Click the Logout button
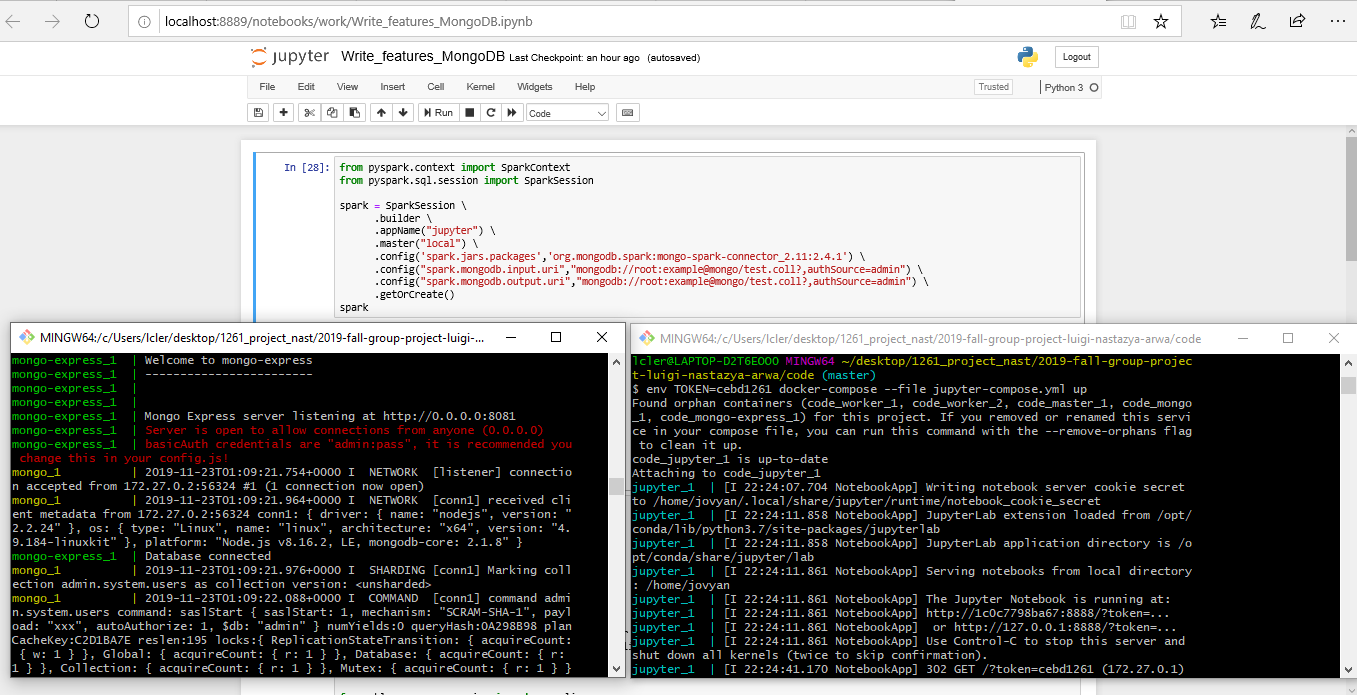 (1076, 57)
